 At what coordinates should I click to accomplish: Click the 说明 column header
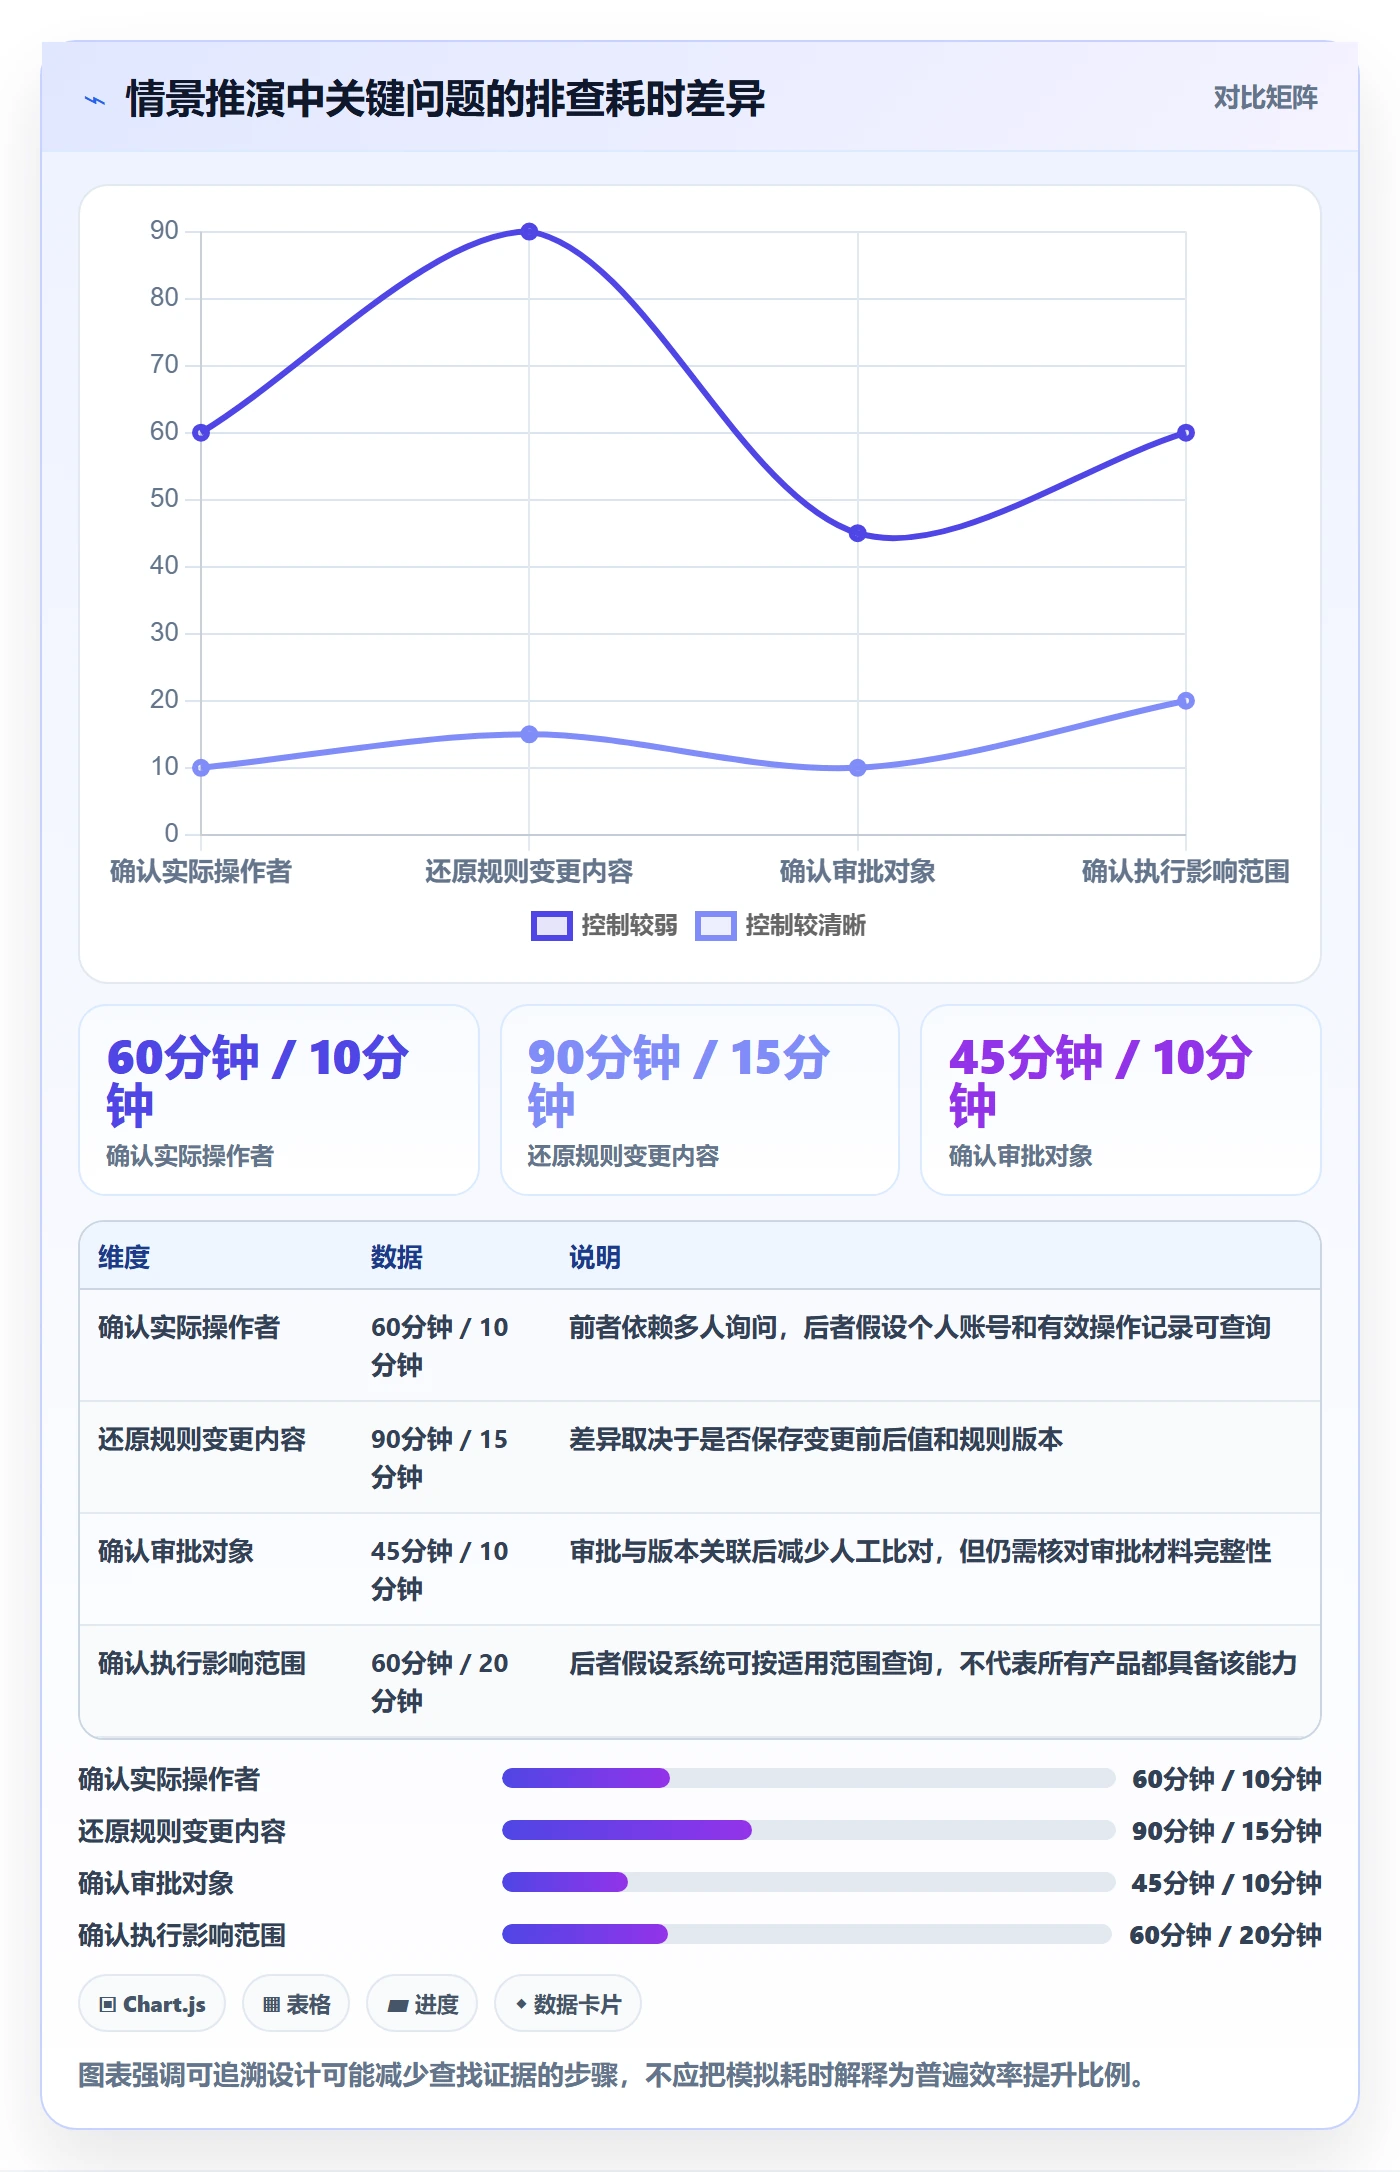595,1257
